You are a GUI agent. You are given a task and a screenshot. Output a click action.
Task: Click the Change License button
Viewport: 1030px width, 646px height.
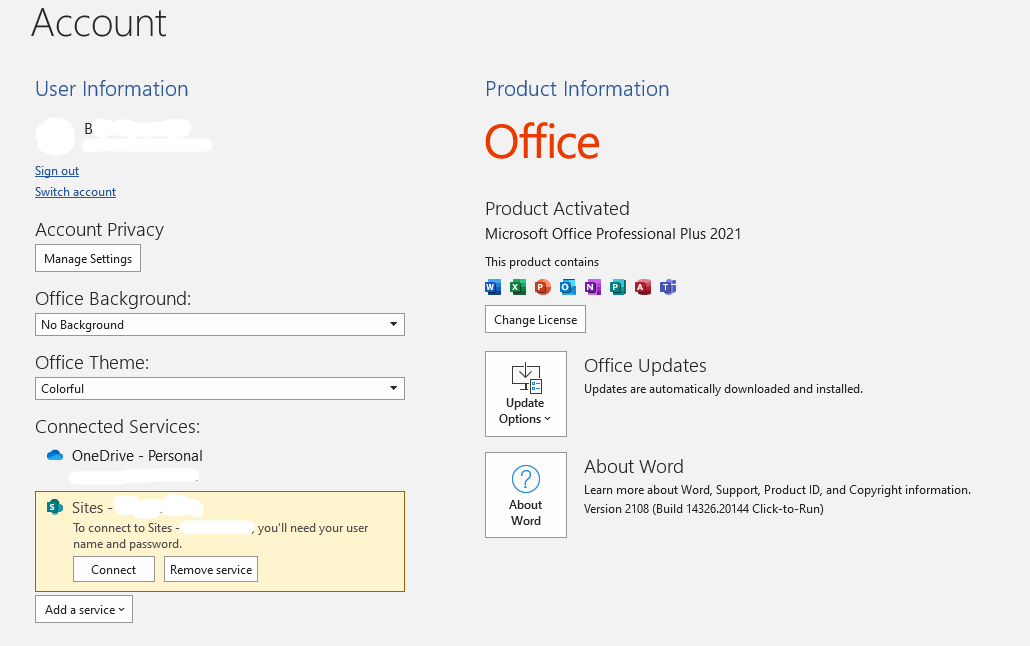[535, 319]
